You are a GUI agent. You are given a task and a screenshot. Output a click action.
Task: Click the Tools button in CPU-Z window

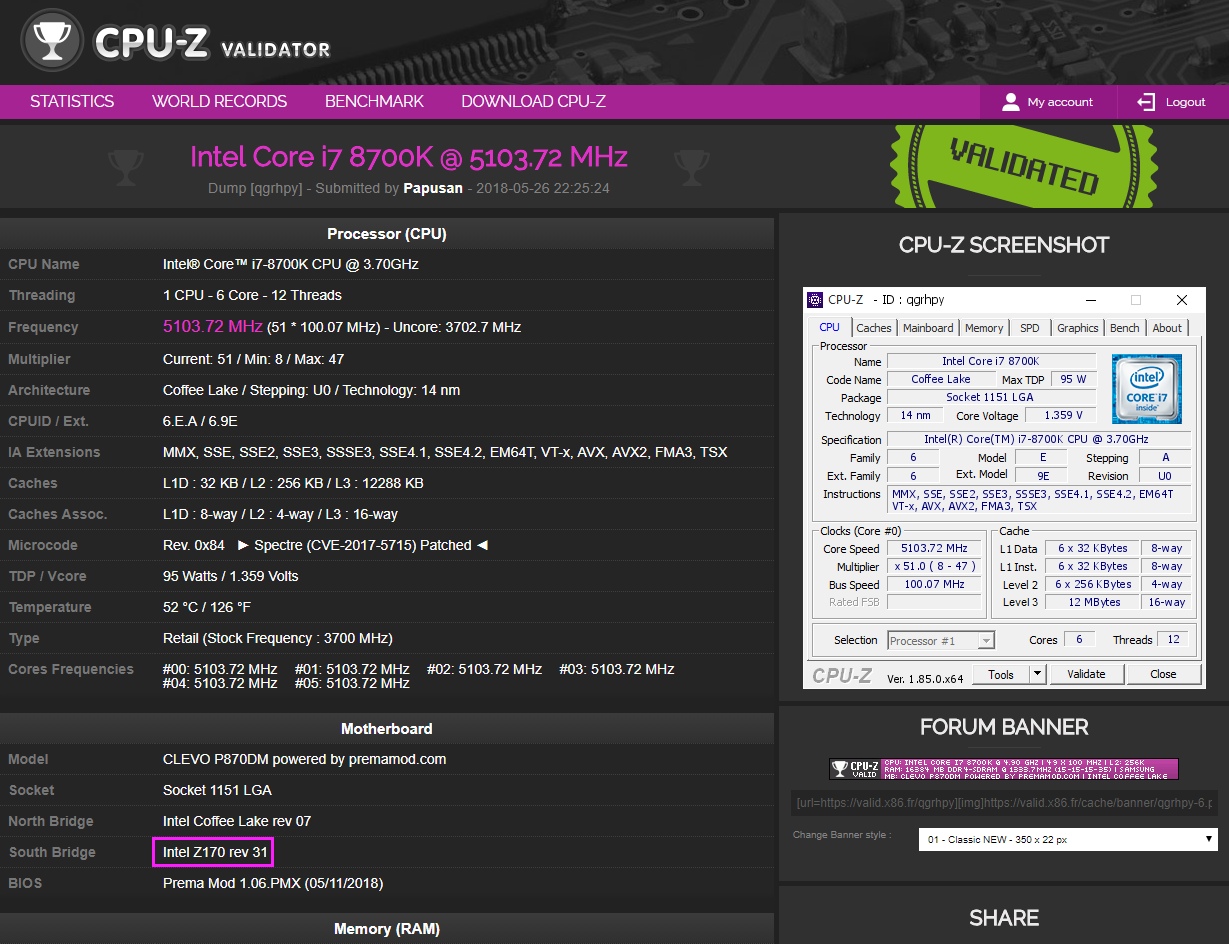click(1001, 674)
